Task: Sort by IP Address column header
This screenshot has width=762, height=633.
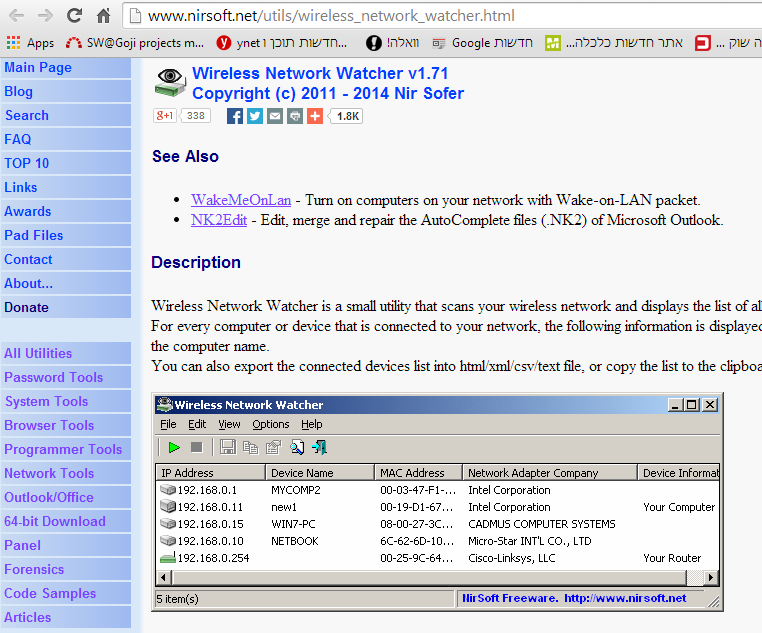Action: (210, 473)
